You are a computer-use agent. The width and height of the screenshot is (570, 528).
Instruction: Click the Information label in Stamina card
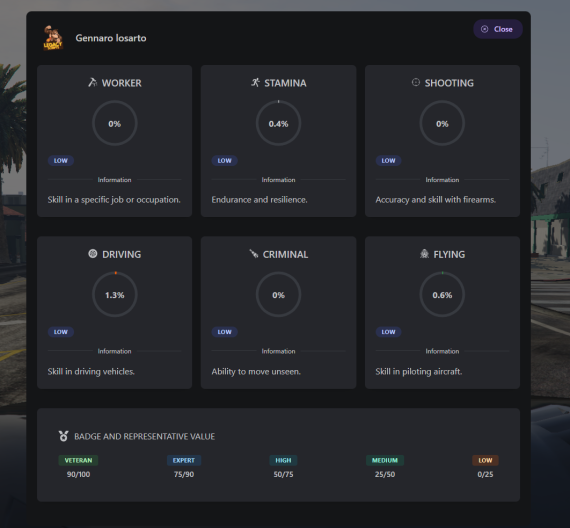278,180
